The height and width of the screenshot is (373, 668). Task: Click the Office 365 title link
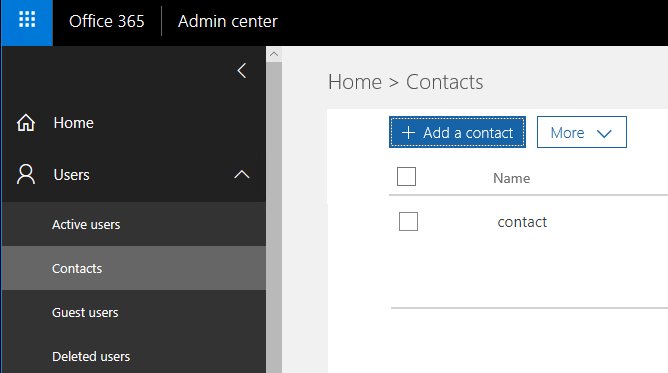point(107,21)
